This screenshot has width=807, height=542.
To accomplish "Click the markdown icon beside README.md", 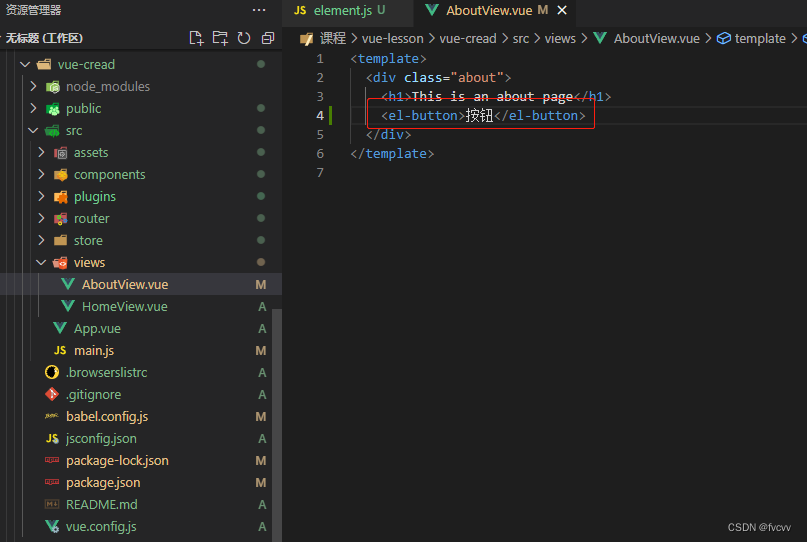I will click(52, 504).
